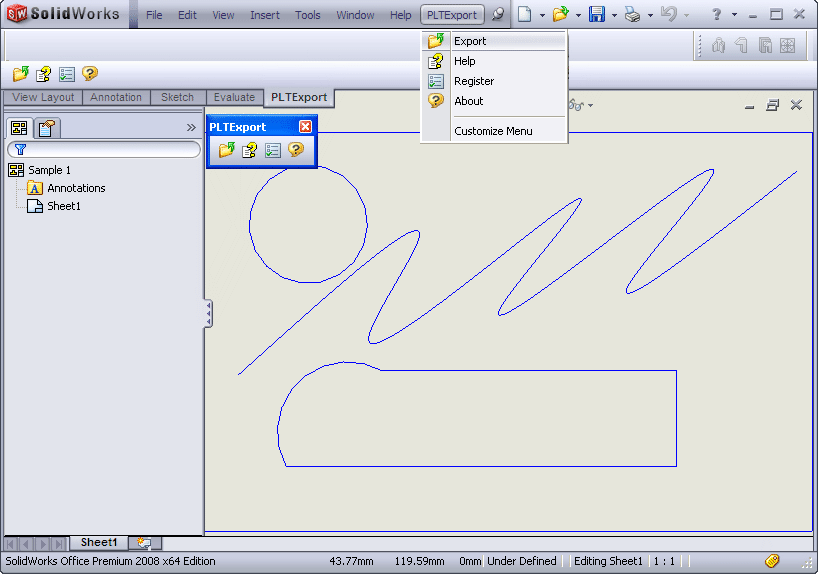Click the grid-like grayed icon at far right
Image resolution: width=818 pixels, height=574 pixels.
tap(787, 46)
